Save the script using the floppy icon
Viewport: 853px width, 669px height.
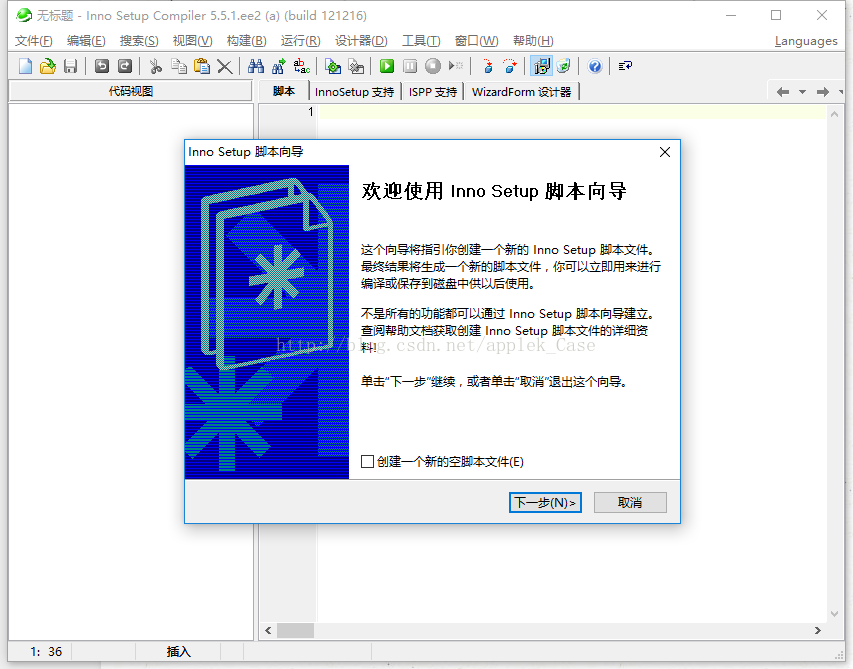point(70,66)
